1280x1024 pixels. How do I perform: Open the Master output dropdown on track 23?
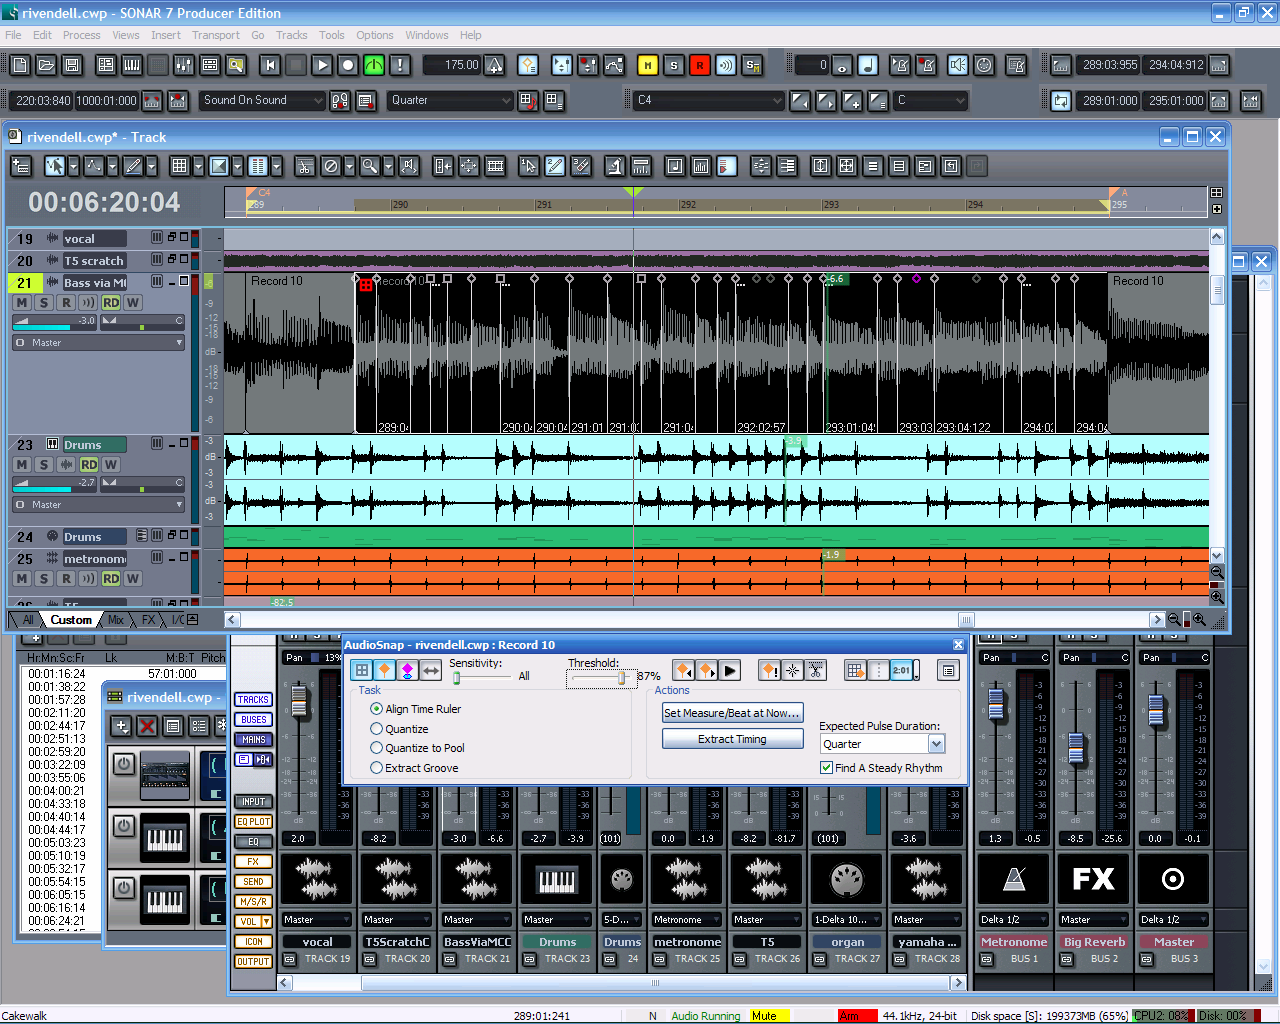(x=99, y=505)
